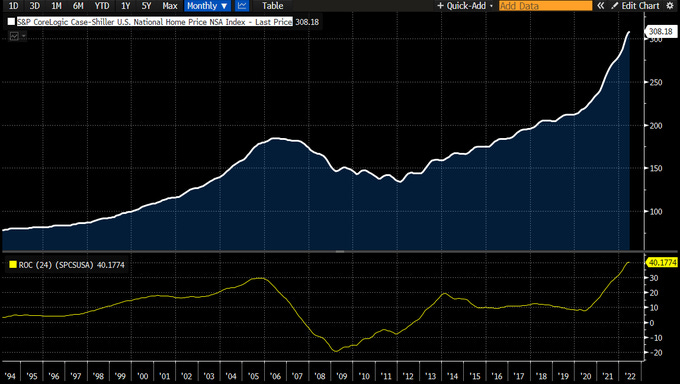
Task: Switch range to 6M
Action: pos(78,6)
